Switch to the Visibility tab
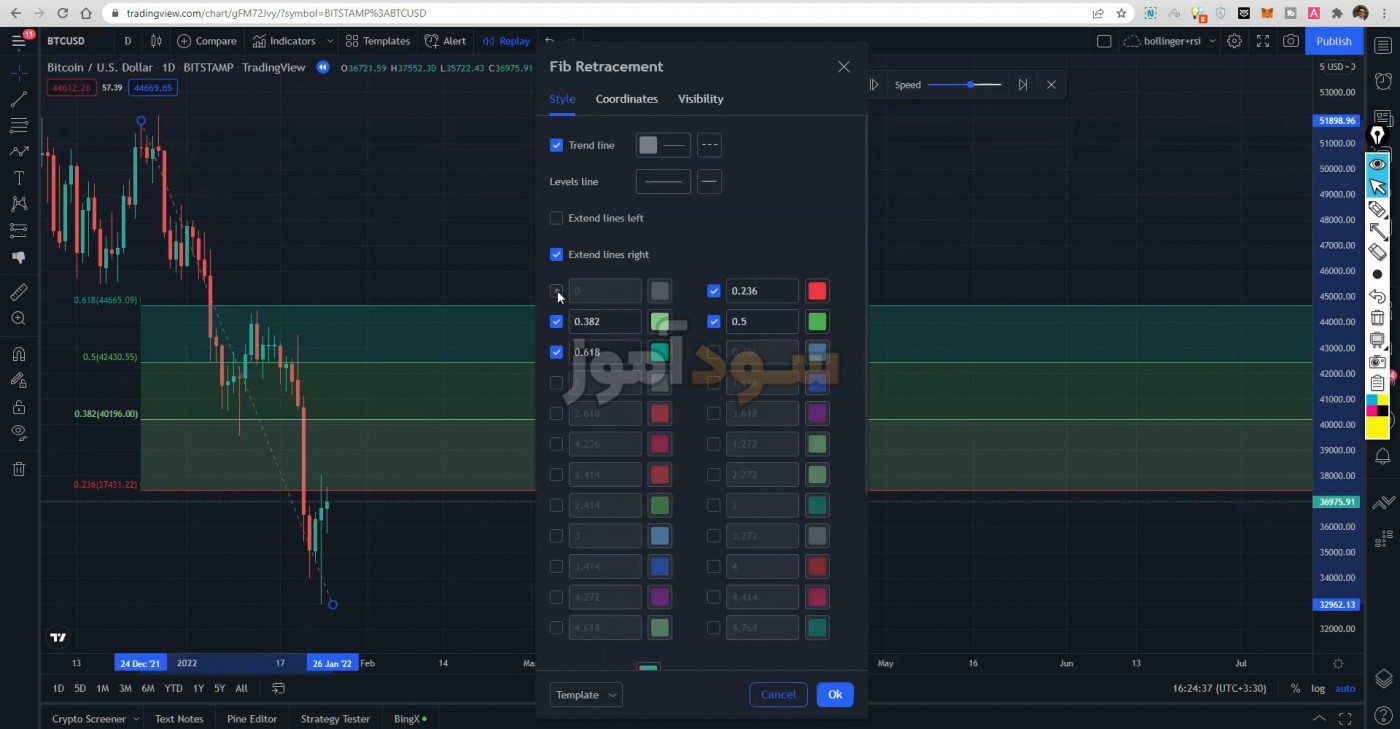The height and width of the screenshot is (729, 1400). 701,99
